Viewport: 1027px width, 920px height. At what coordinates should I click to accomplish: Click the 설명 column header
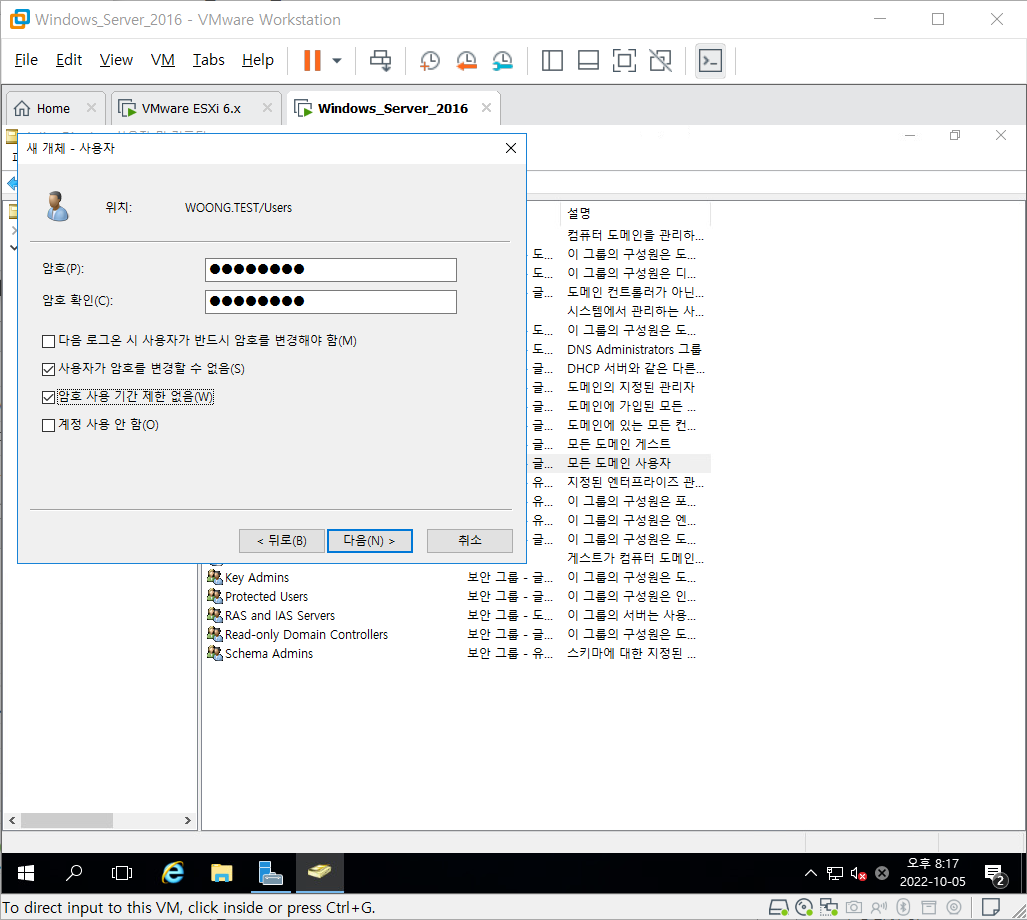[635, 213]
